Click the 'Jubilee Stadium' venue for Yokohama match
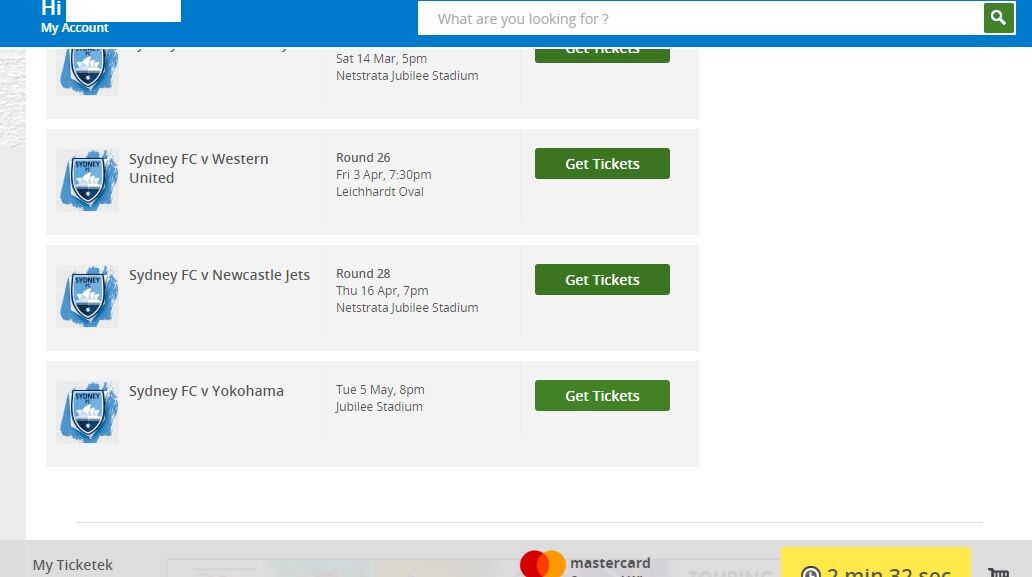This screenshot has height=577, width=1032. coord(379,407)
